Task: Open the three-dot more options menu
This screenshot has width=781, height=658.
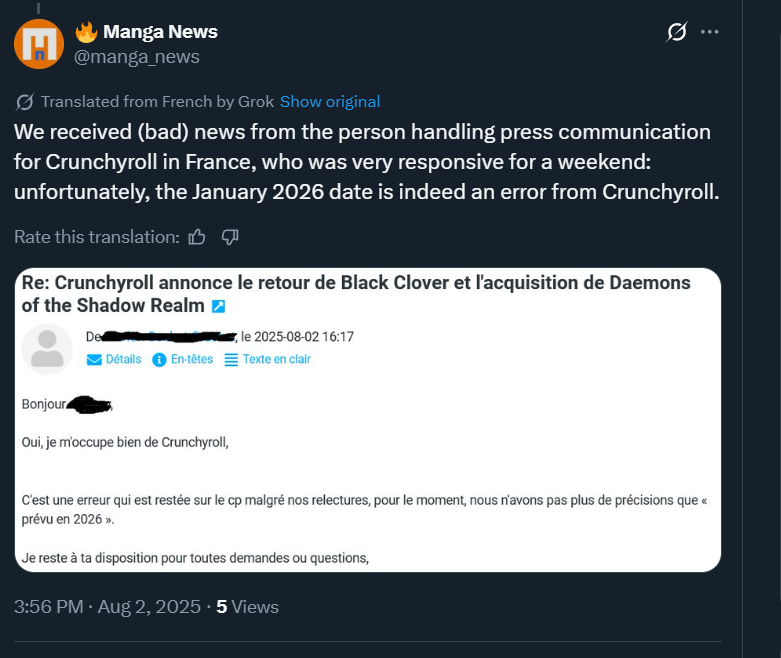Action: 709,32
